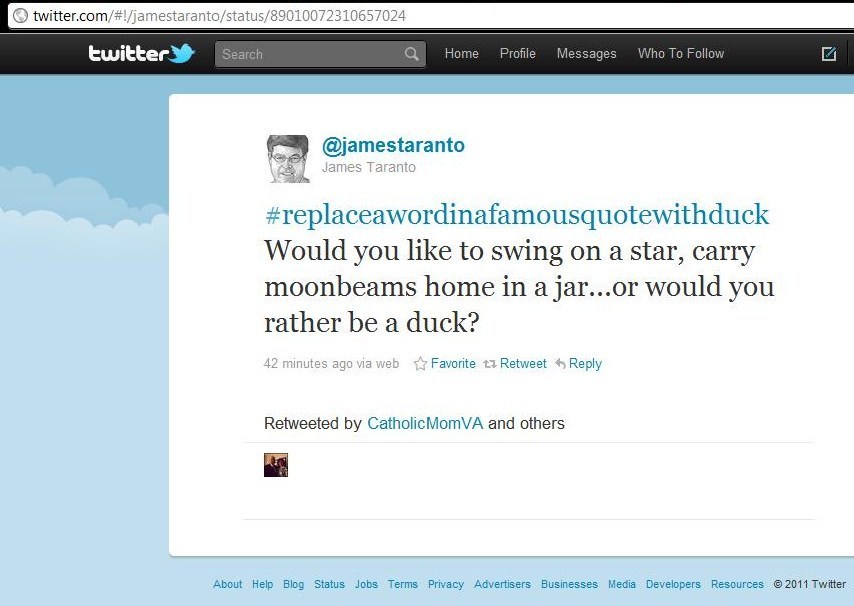The image size is (854, 606).
Task: Click the Retweet arrows icon
Action: point(490,364)
